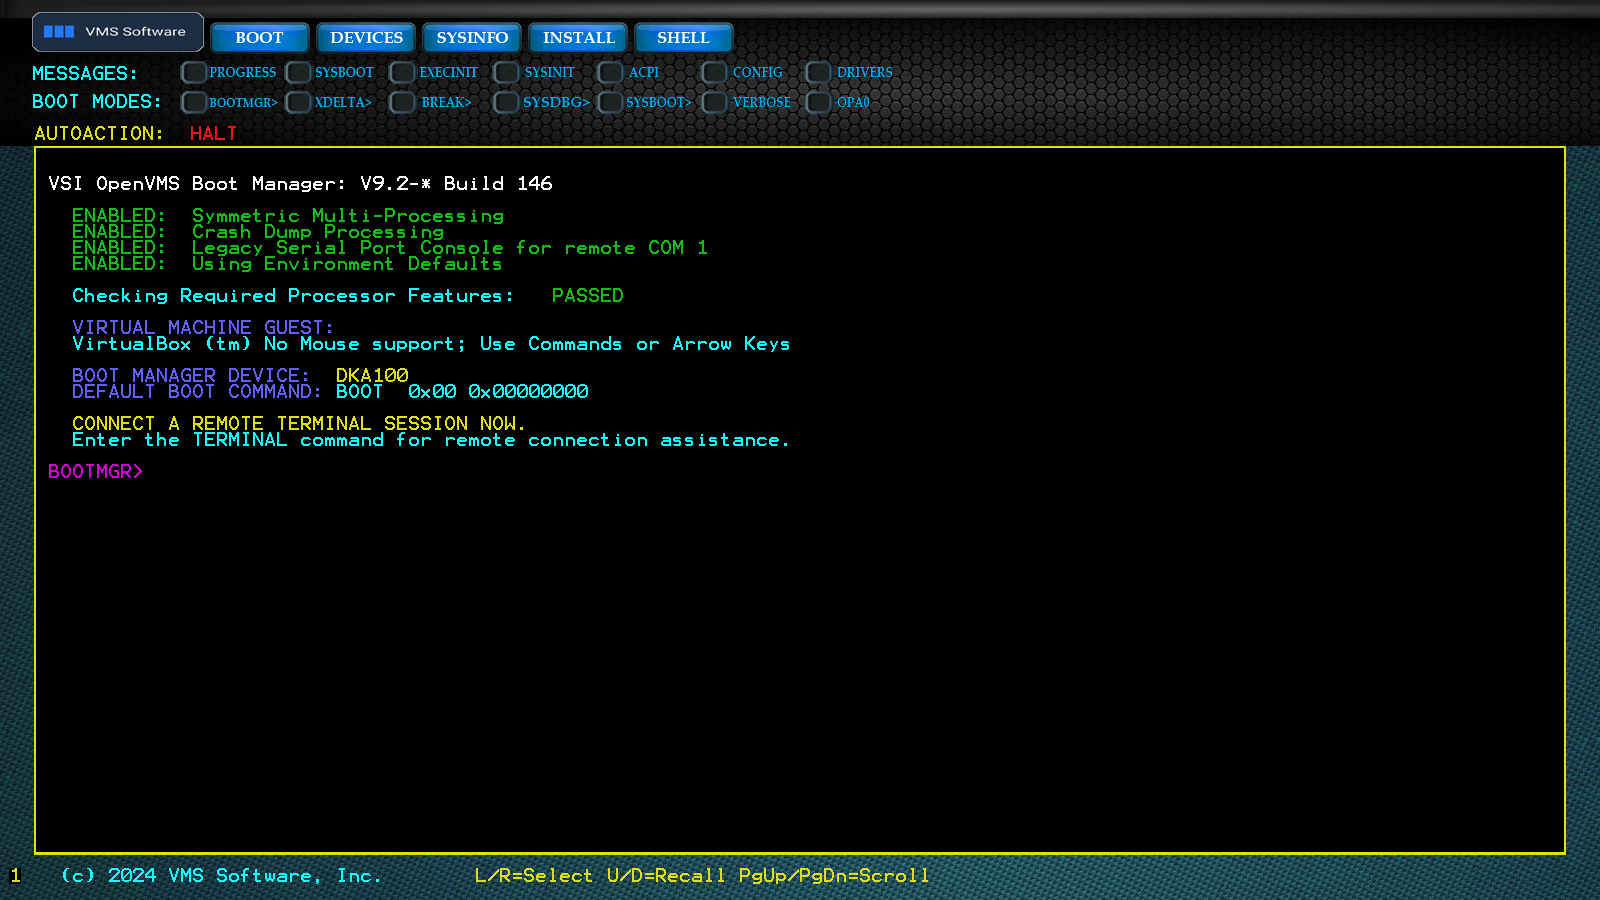The width and height of the screenshot is (1600, 900).
Task: Enable the VERBOSE boot mode checkbox
Action: (714, 102)
